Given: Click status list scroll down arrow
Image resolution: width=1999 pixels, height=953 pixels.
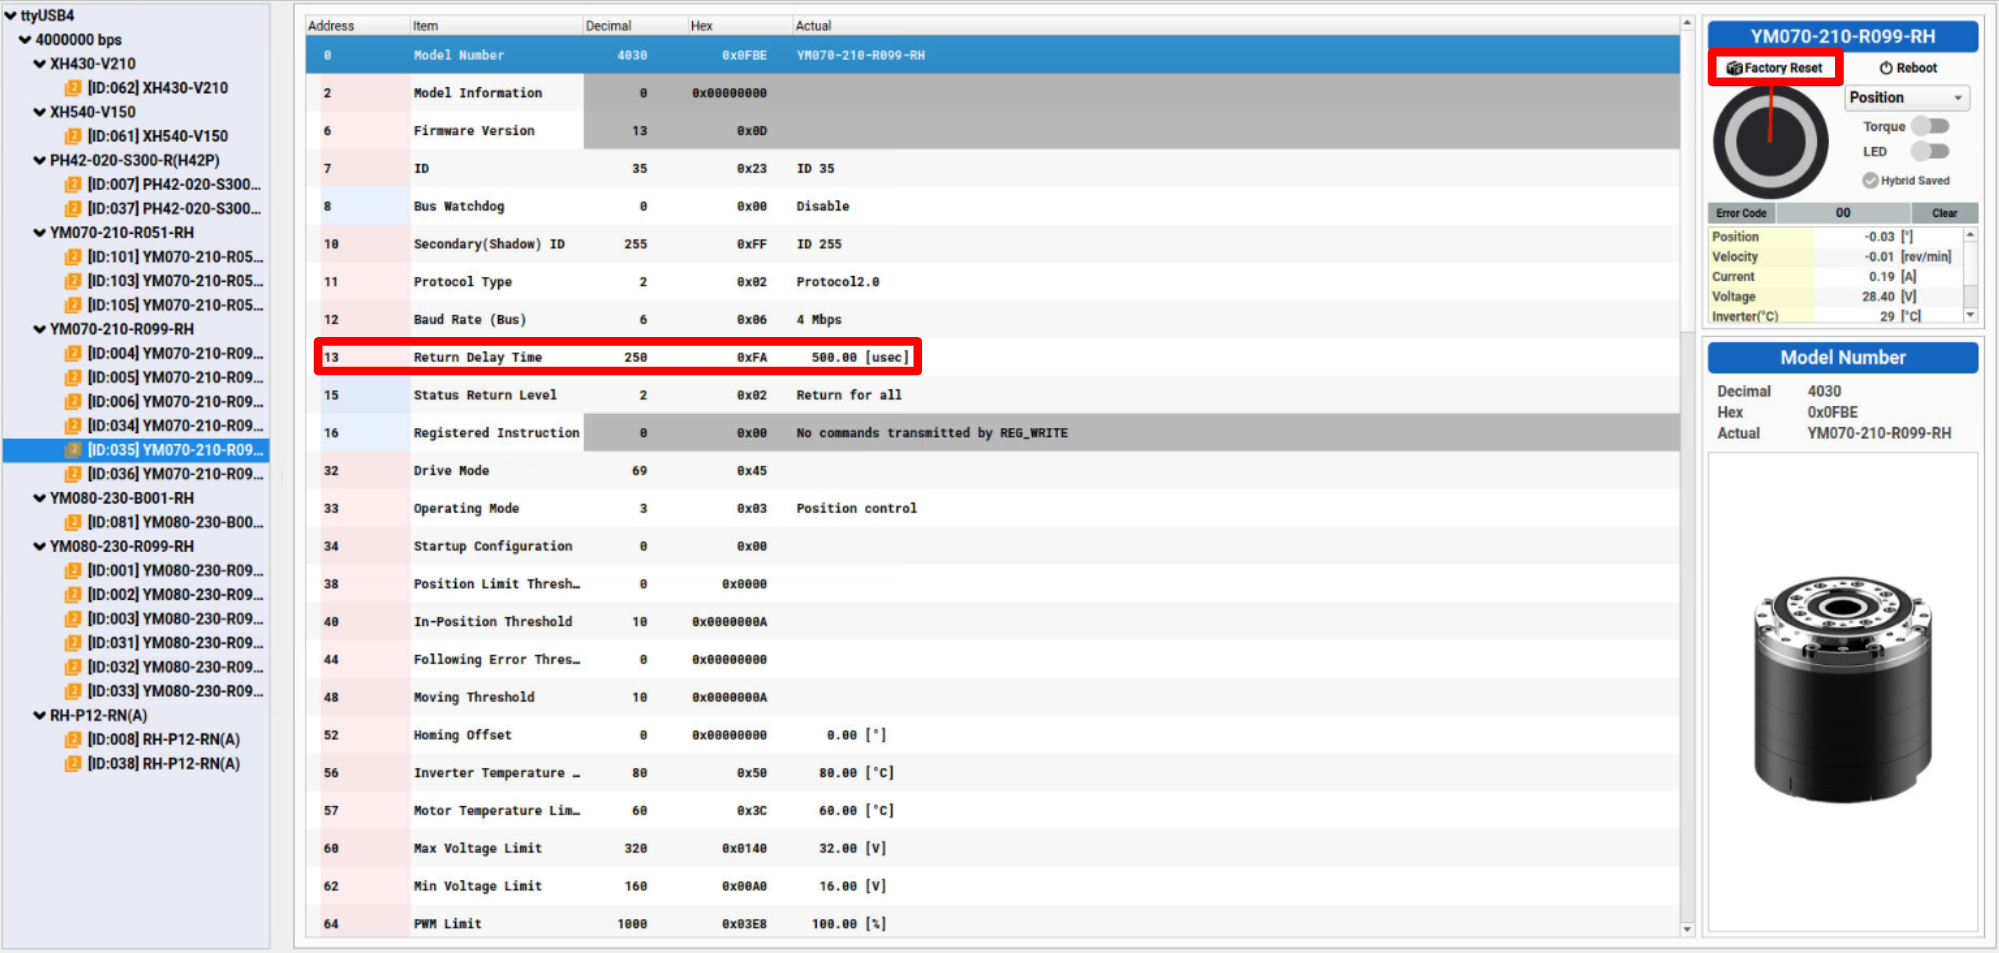Looking at the screenshot, I should (x=1971, y=315).
